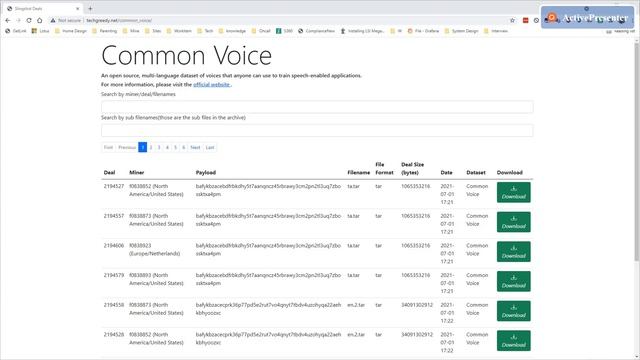Screen dimensions: 640x360
Task: Click the address bar URL
Action: click(119, 20)
